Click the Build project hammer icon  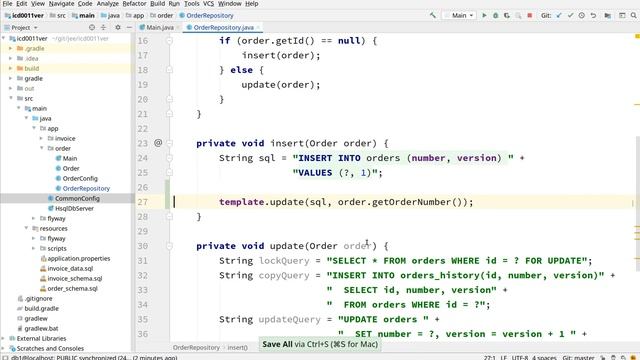click(x=433, y=16)
